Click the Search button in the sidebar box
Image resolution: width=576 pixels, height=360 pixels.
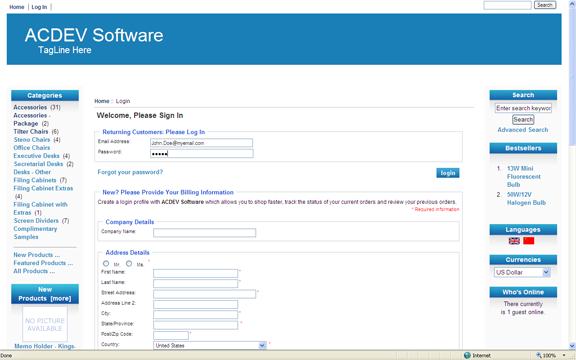[x=523, y=119]
